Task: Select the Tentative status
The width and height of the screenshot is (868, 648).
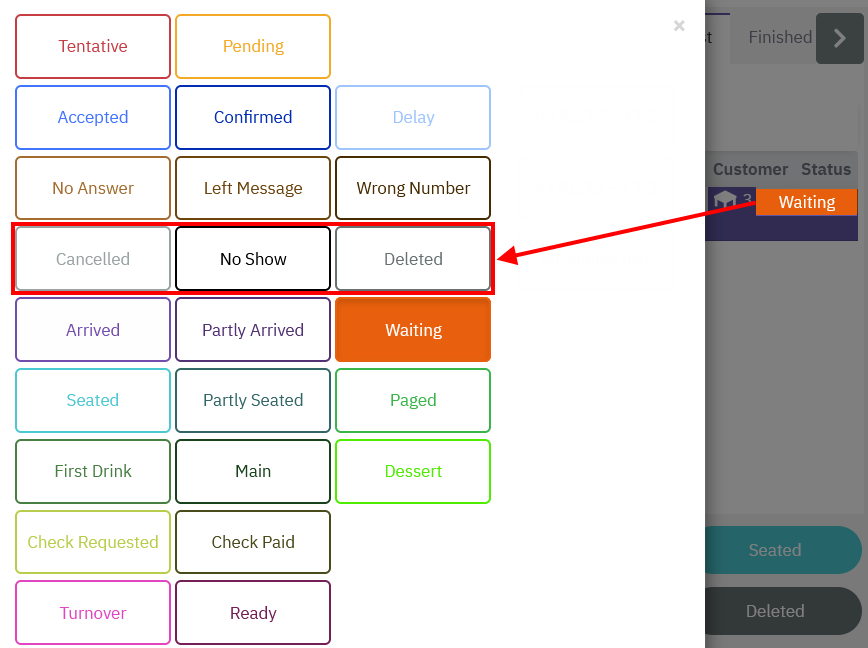Action: pos(93,46)
